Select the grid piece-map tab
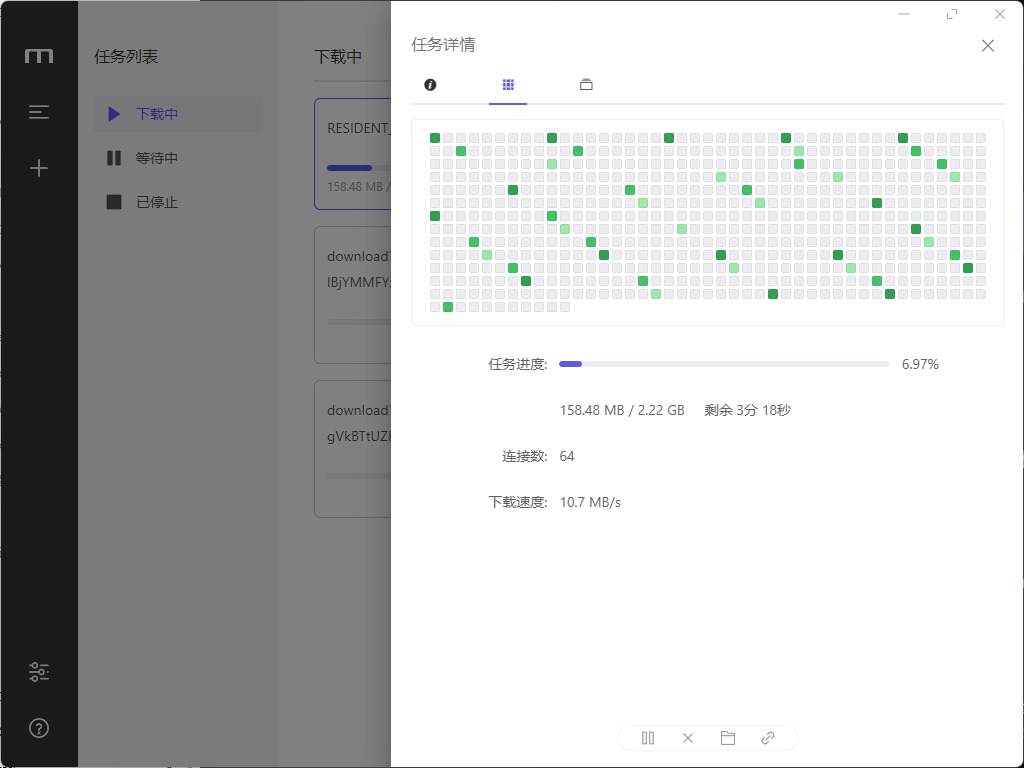The image size is (1024, 768). [508, 85]
